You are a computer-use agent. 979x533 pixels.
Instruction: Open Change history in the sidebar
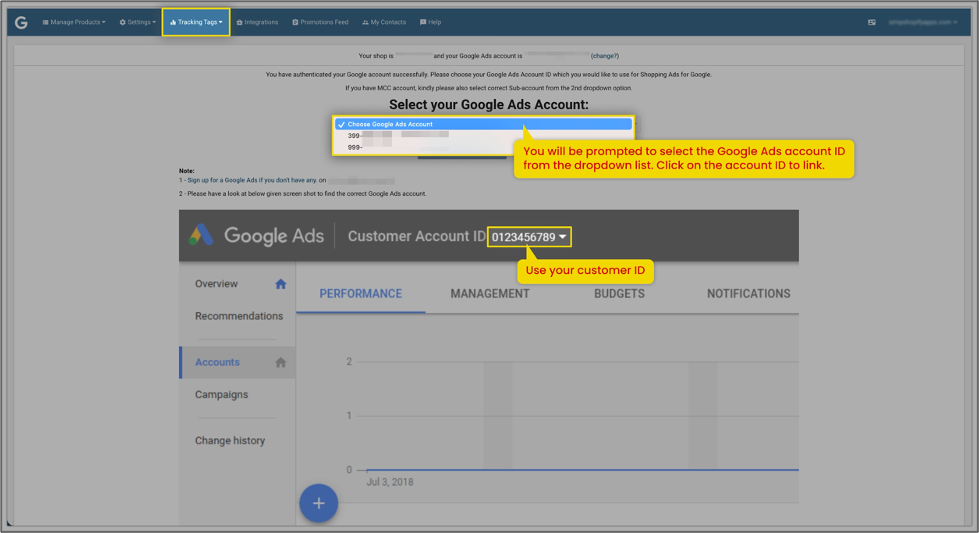pos(230,441)
